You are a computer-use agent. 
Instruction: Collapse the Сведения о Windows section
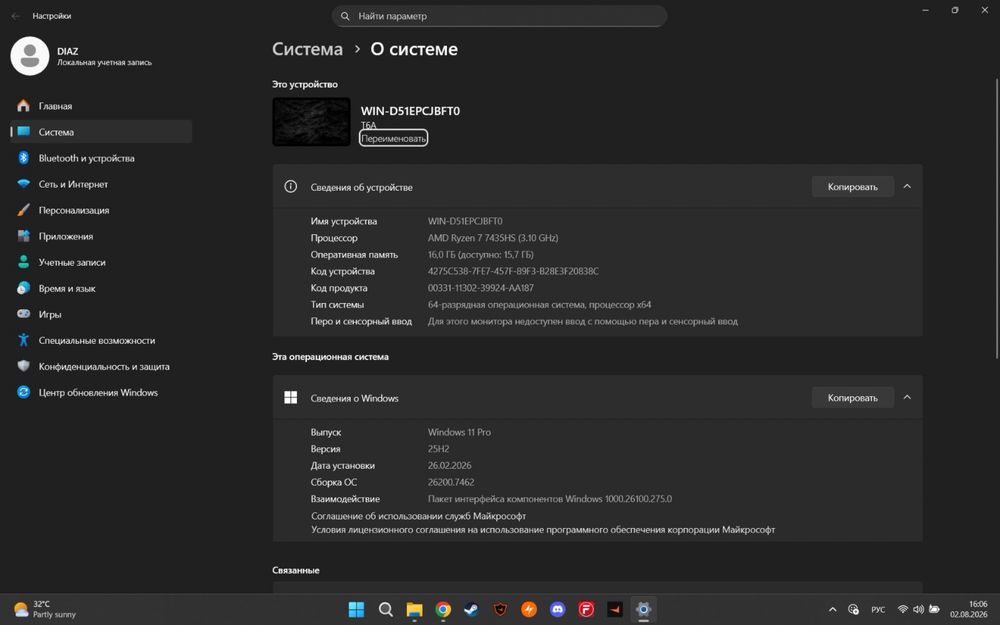[907, 398]
